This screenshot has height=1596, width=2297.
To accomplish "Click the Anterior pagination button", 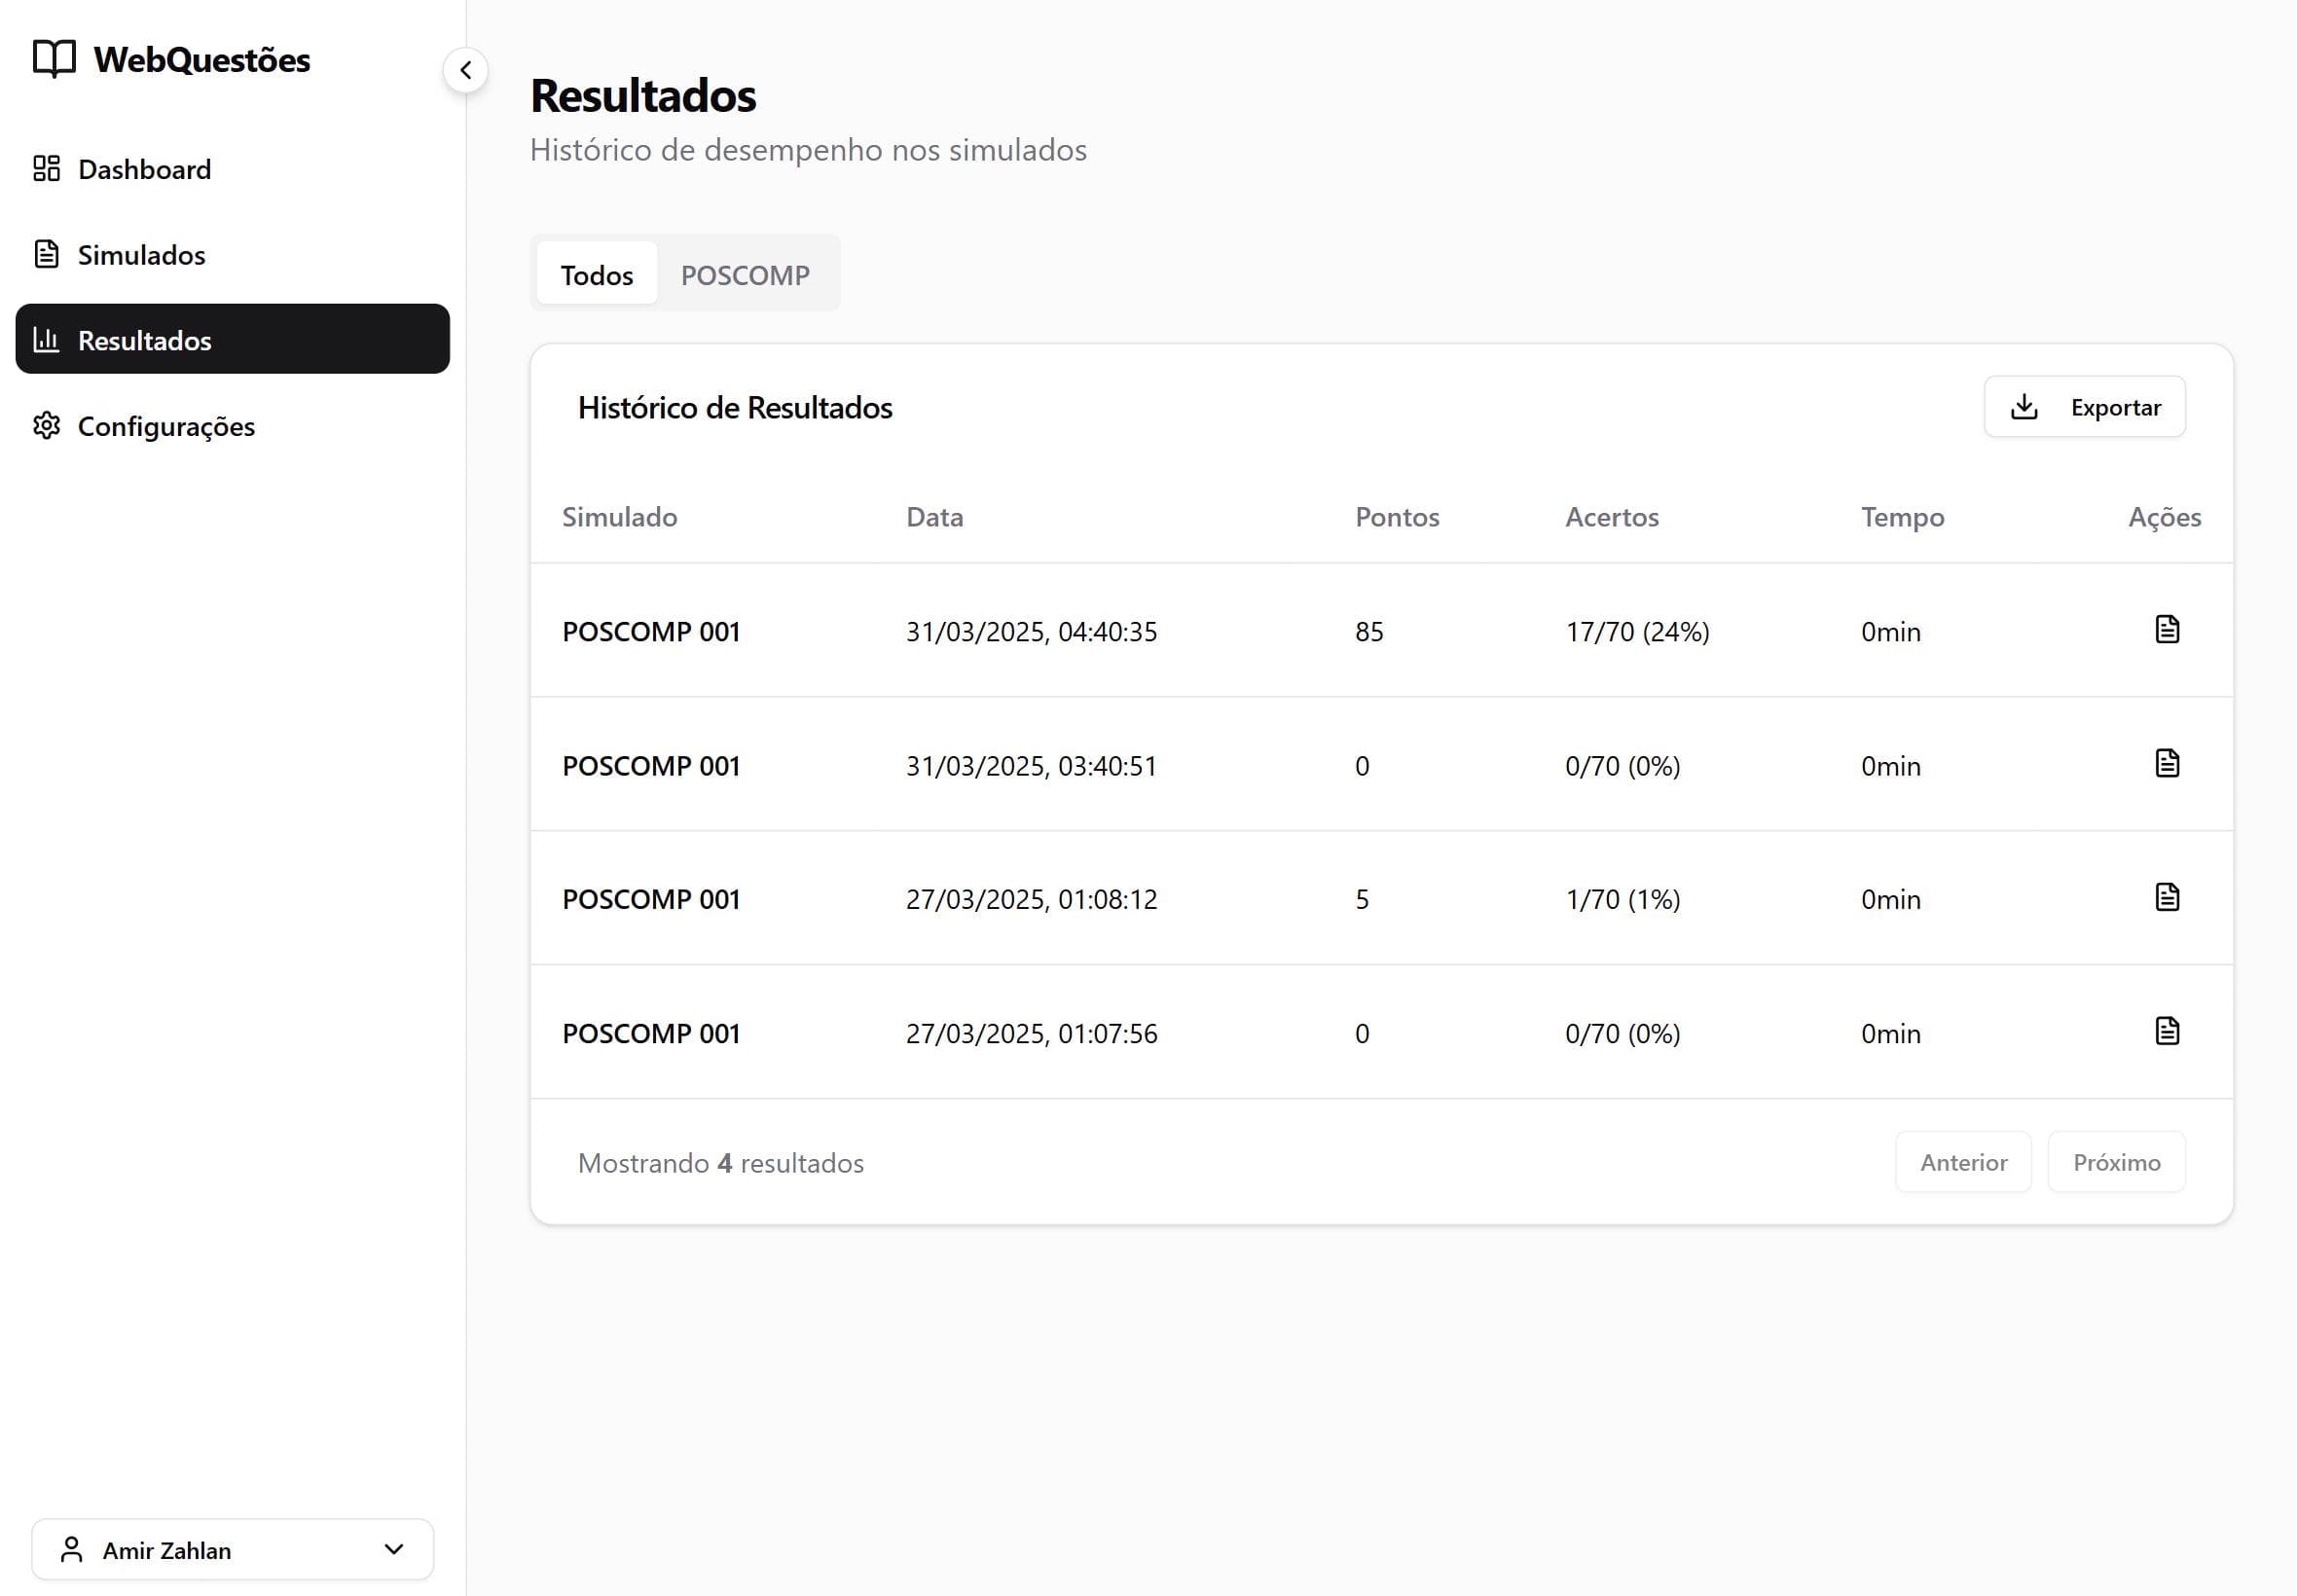I will click(x=1963, y=1162).
